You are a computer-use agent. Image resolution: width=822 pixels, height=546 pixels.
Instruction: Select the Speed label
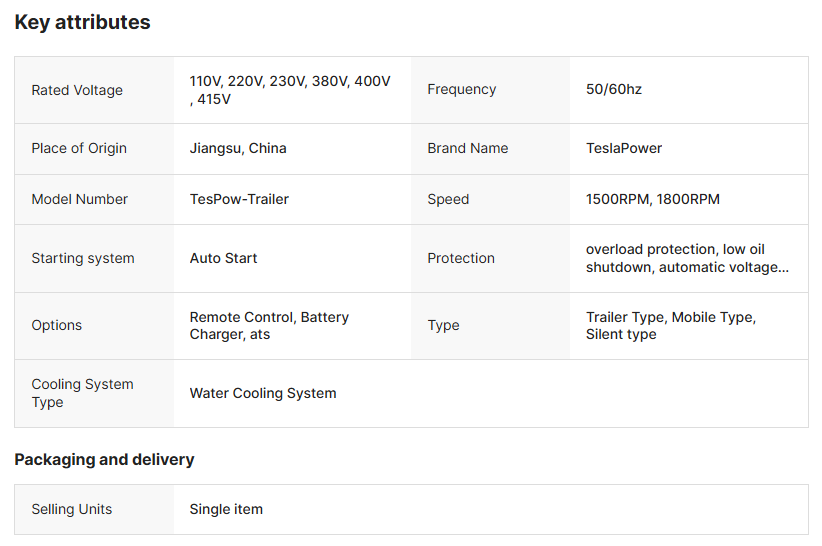[448, 199]
